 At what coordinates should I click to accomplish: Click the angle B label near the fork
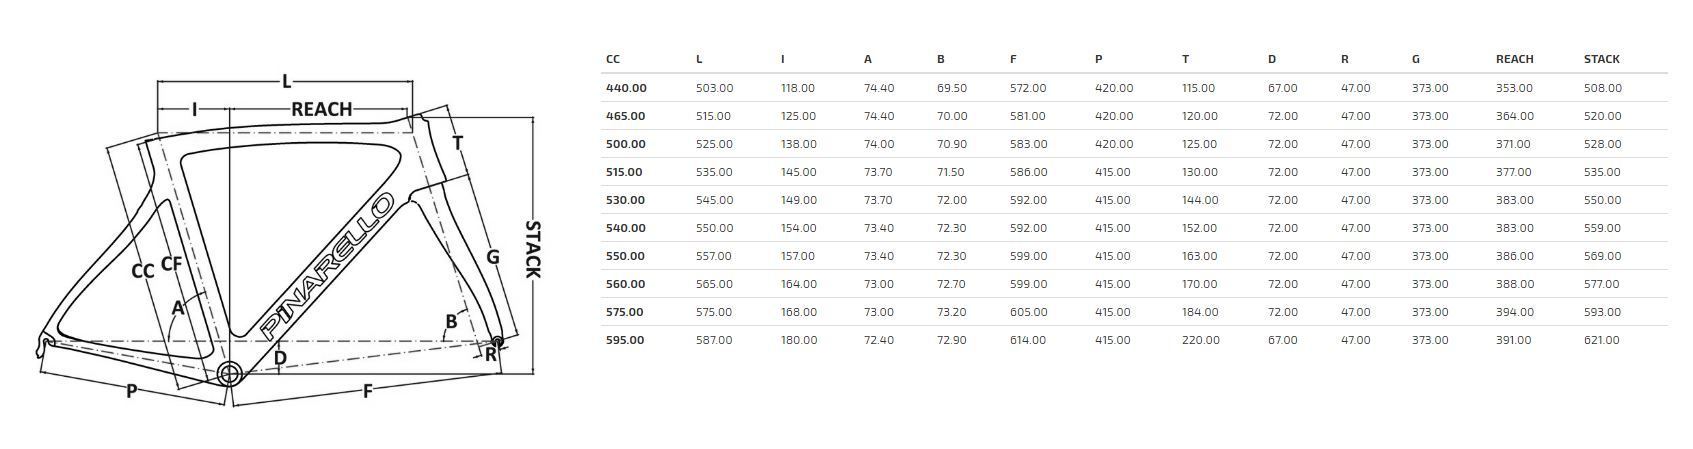(451, 322)
